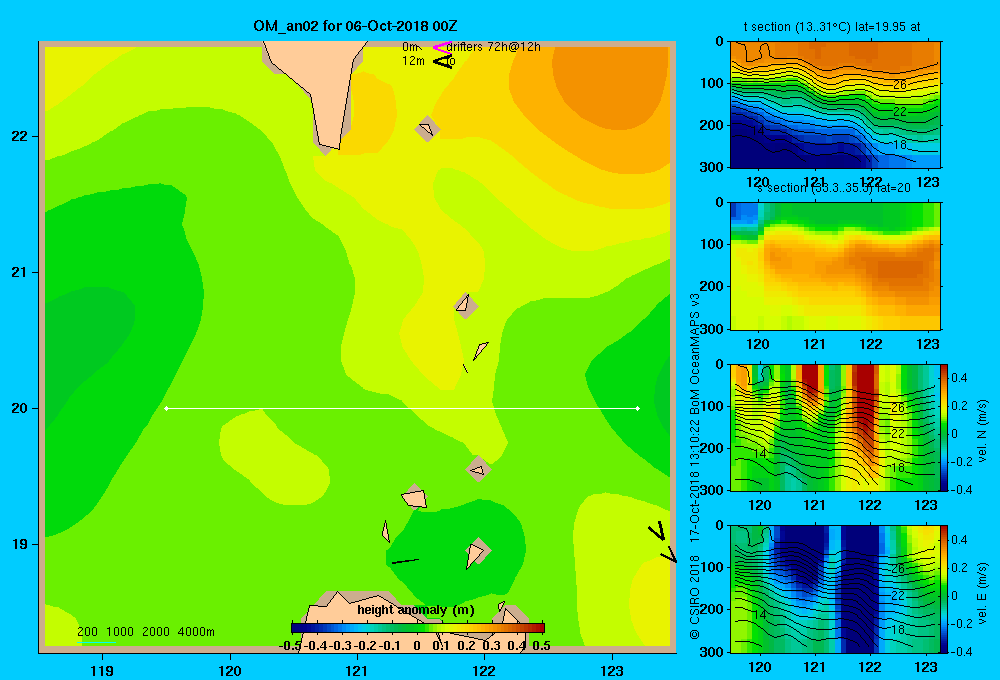1000x680 pixels.
Task: Click depth label '300' on s section axis
Action: (713, 329)
